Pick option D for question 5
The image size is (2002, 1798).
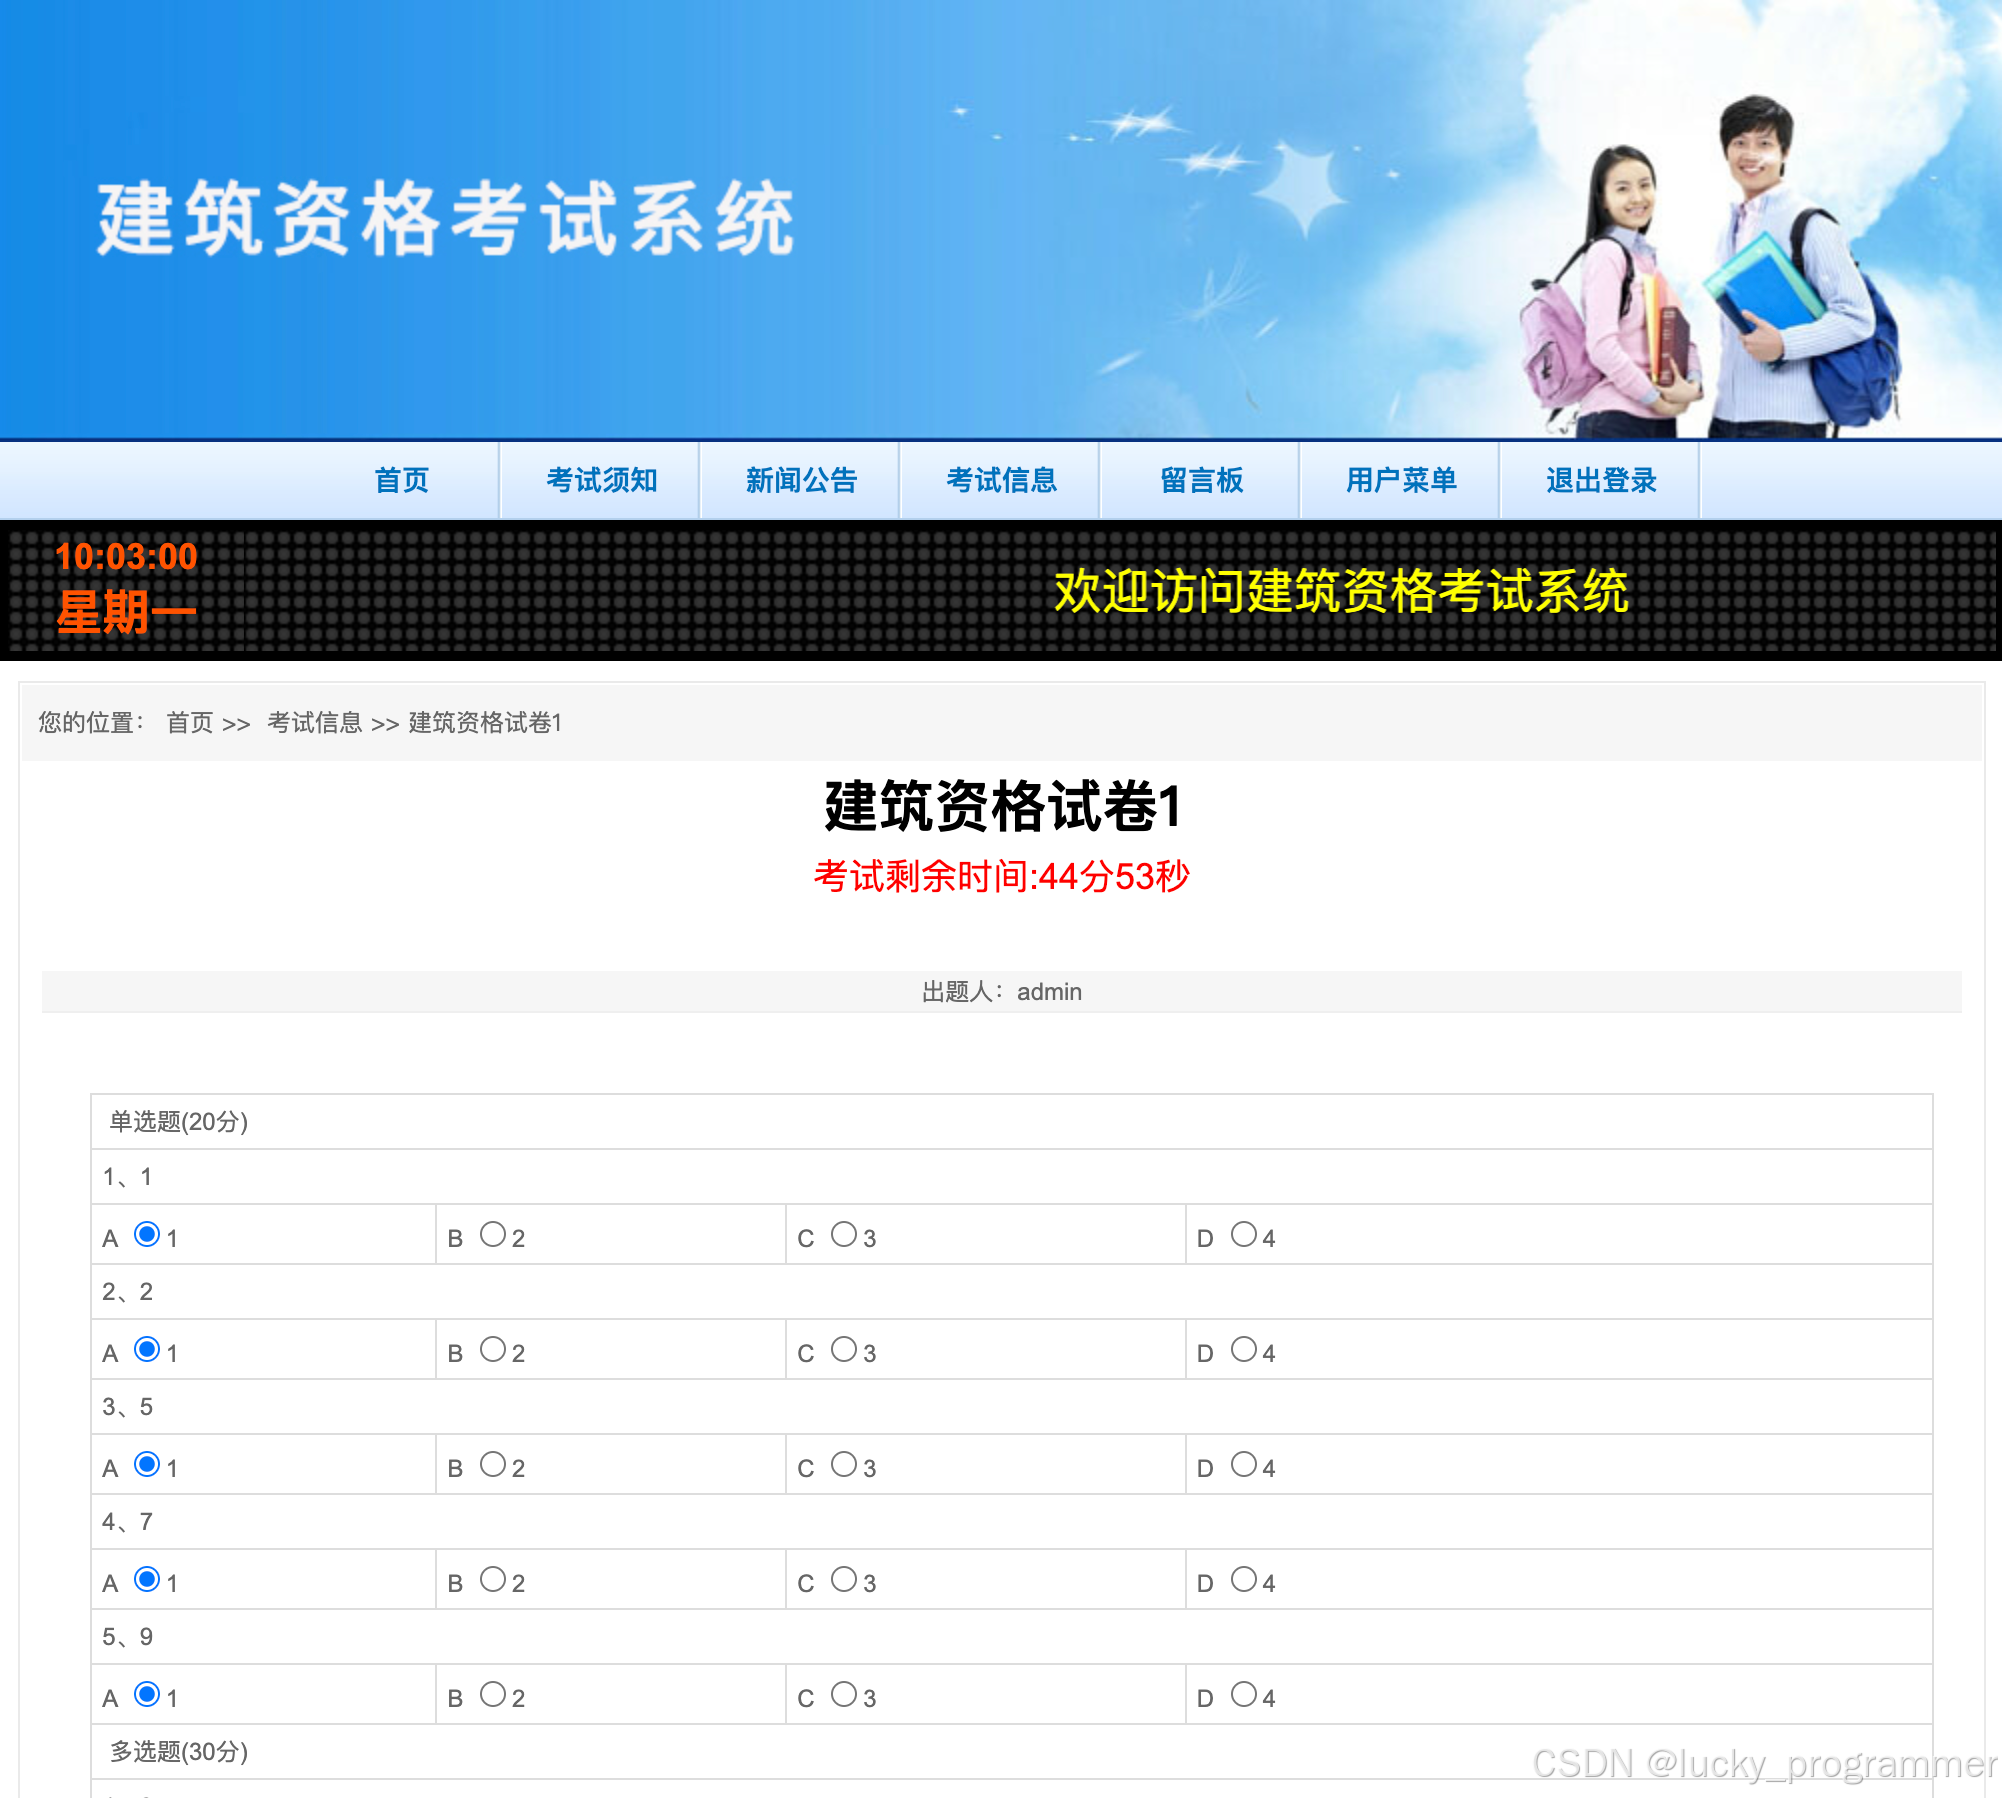(1243, 1695)
